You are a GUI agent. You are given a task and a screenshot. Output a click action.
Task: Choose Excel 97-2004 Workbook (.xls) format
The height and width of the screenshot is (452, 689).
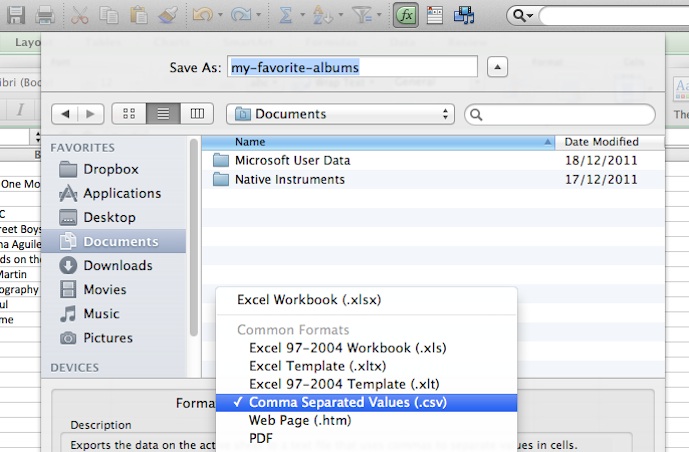pyautogui.click(x=366, y=348)
